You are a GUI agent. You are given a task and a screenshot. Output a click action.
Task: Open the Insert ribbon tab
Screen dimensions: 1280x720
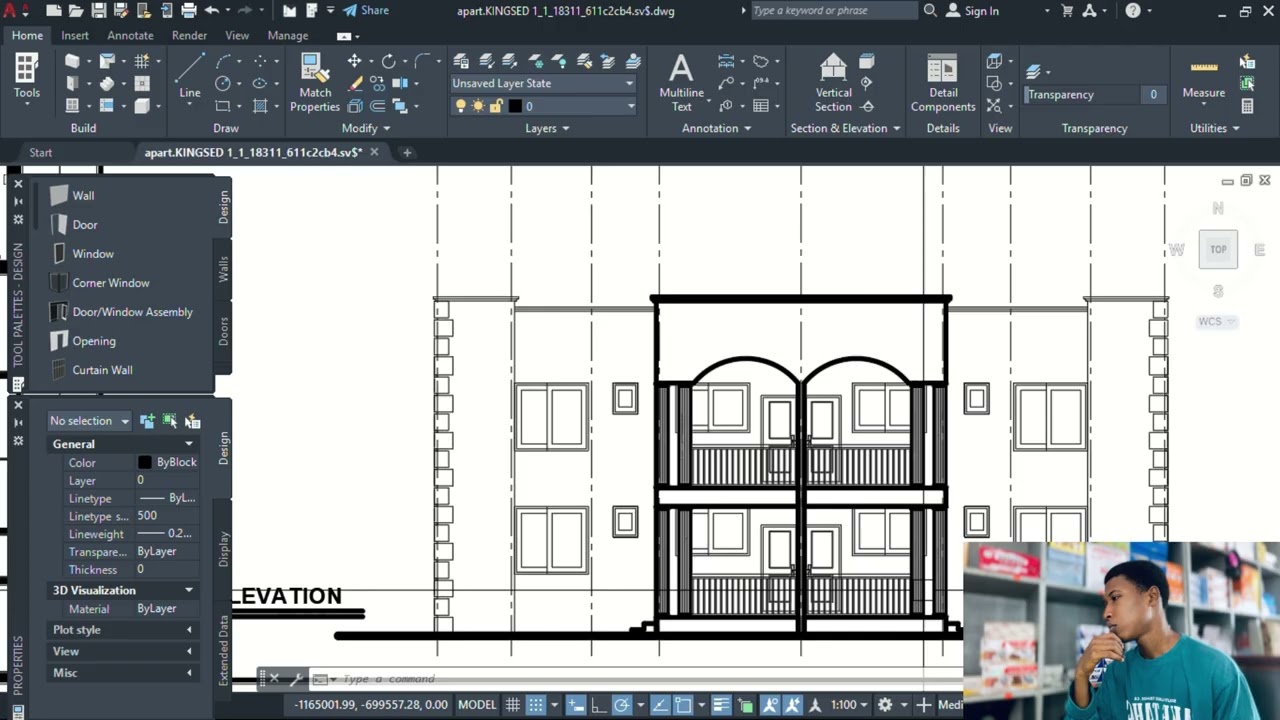pyautogui.click(x=75, y=35)
